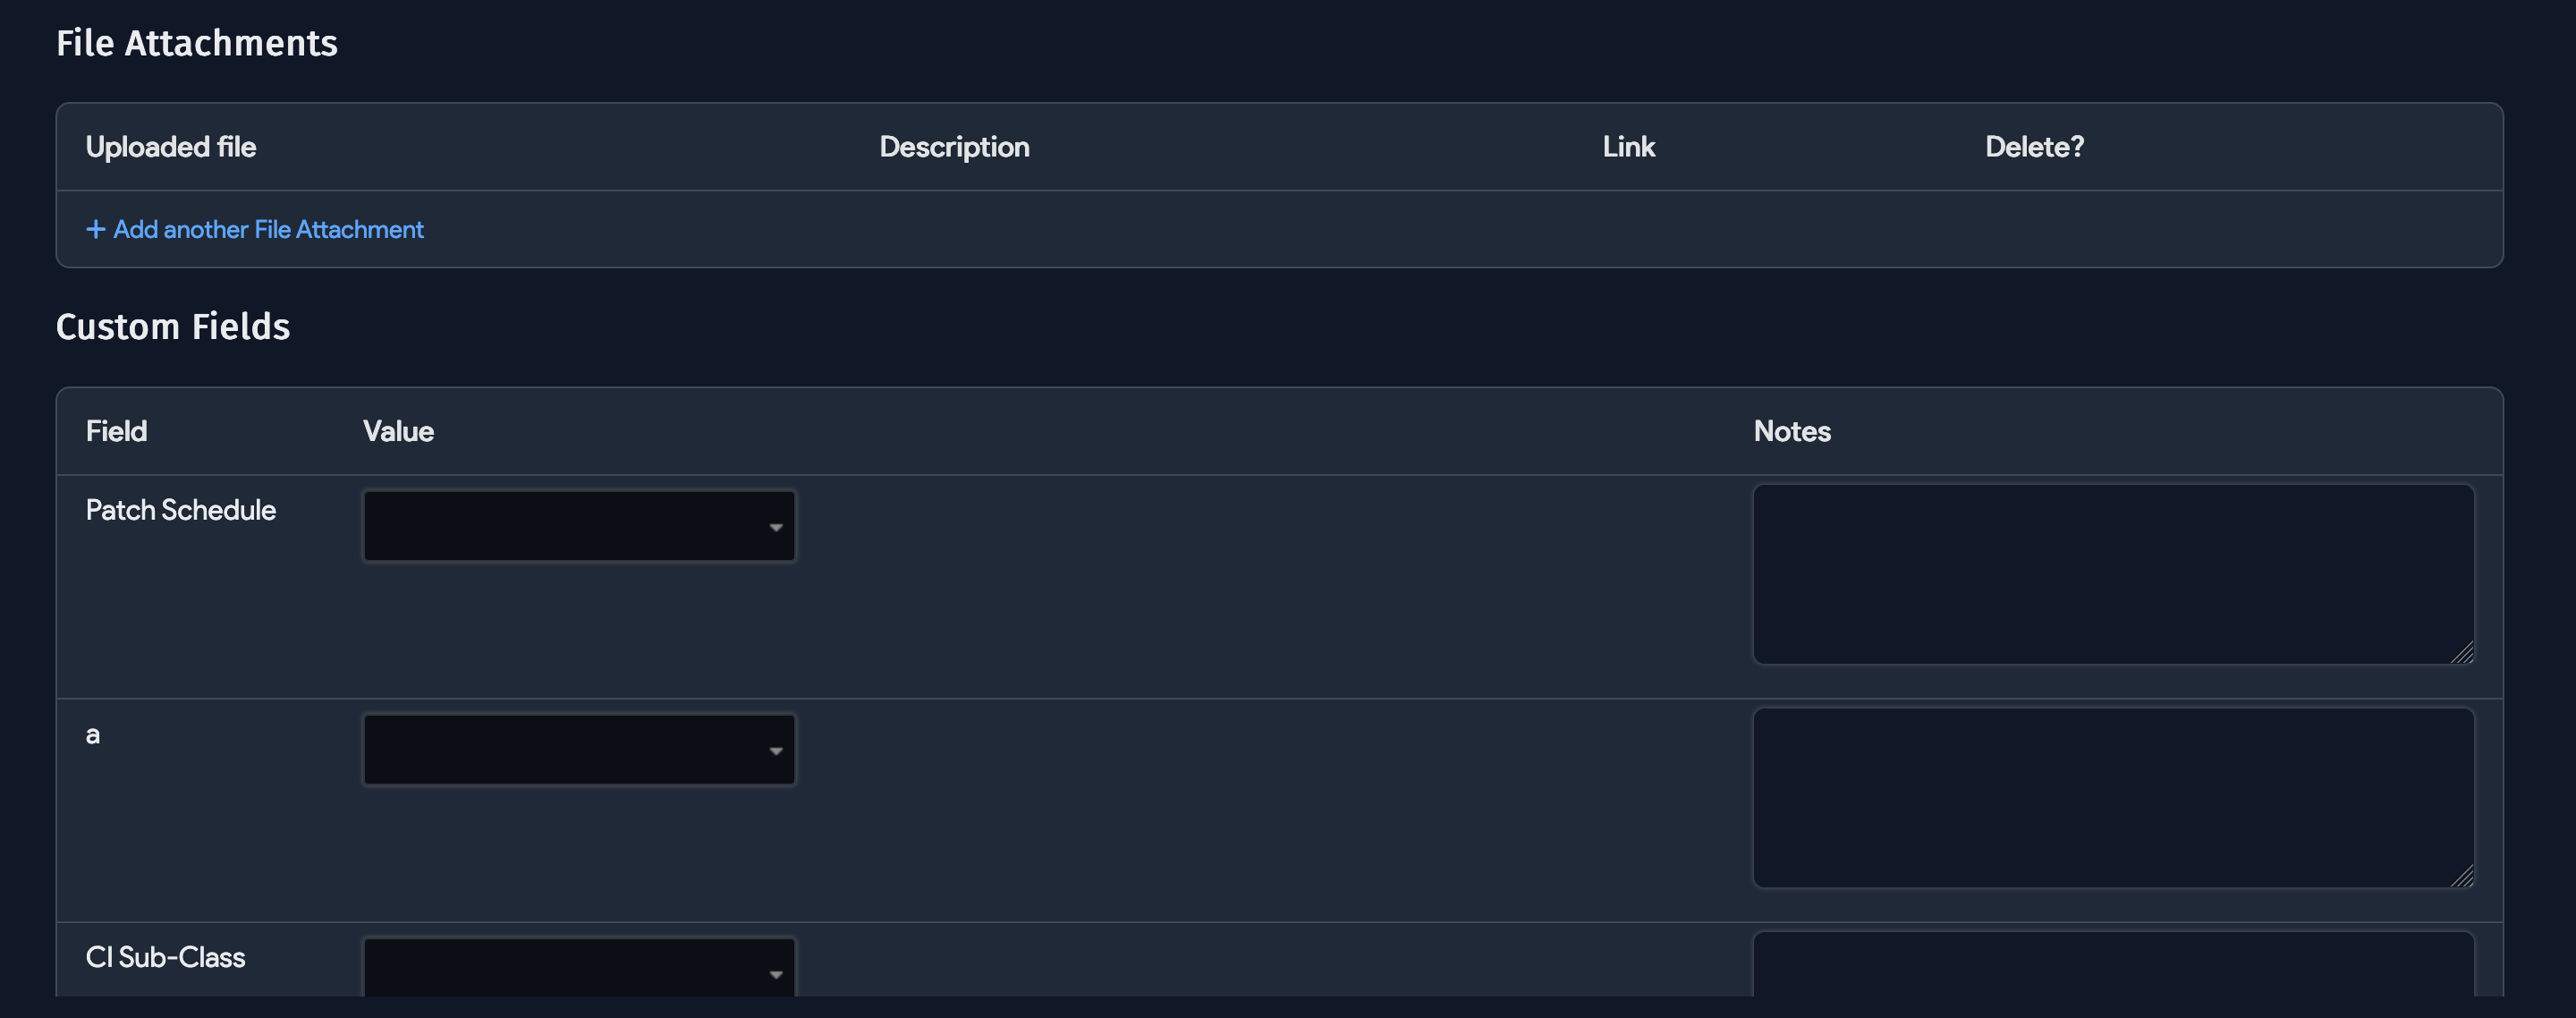The height and width of the screenshot is (1018, 2576).
Task: Click the Link column header
Action: 1628,147
